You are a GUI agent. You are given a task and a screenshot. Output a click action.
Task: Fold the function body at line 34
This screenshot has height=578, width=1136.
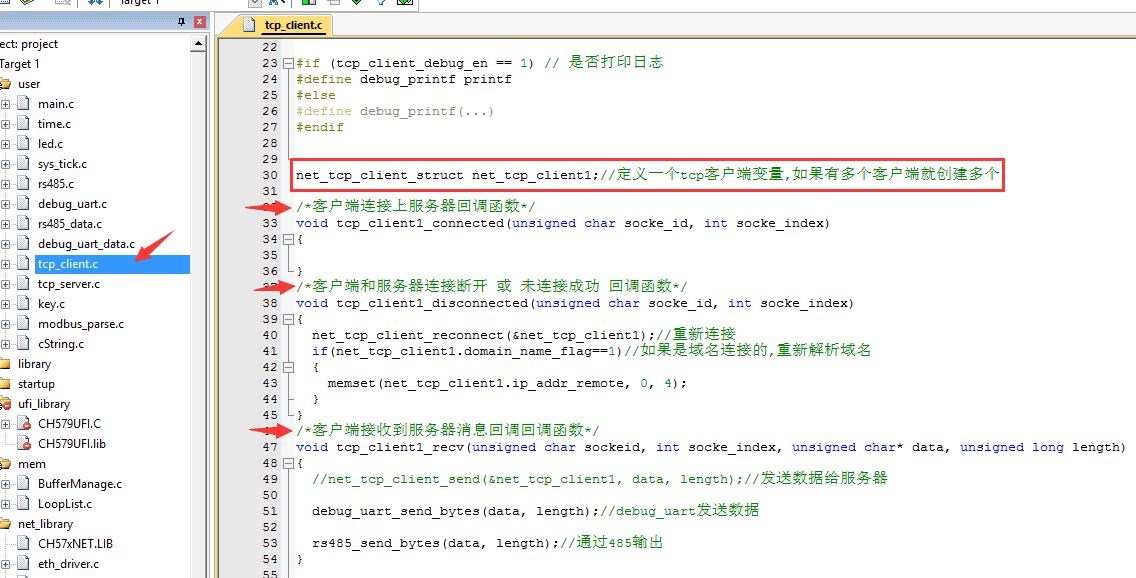pos(288,239)
